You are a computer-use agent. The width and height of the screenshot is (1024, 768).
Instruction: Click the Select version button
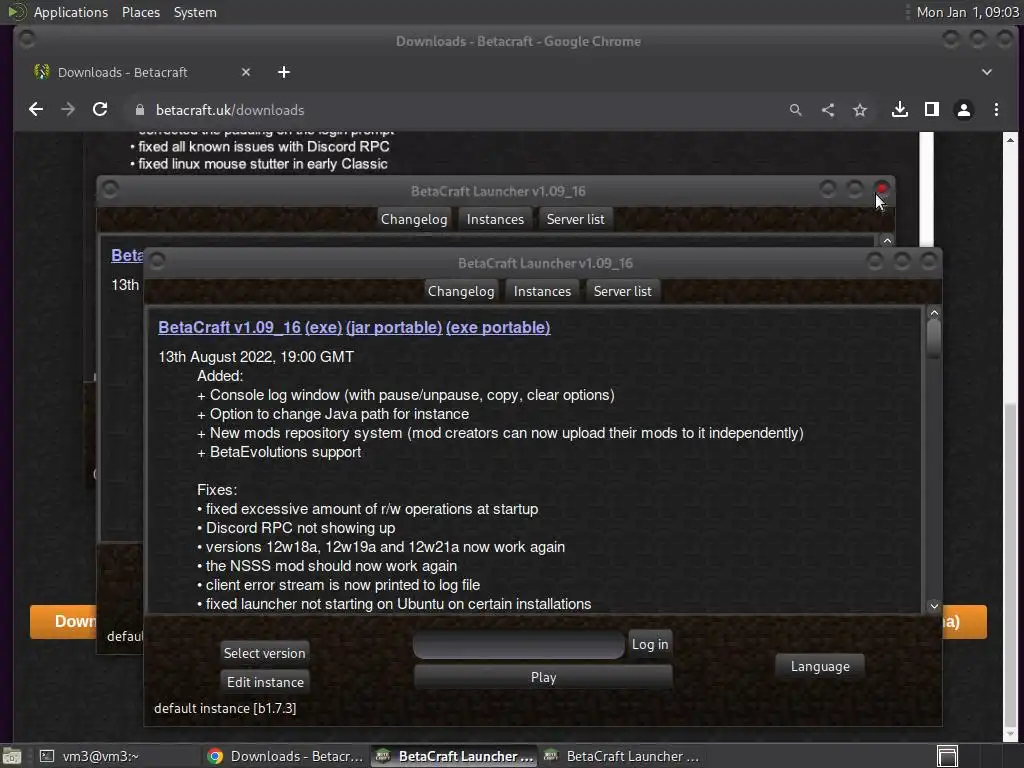coord(264,653)
